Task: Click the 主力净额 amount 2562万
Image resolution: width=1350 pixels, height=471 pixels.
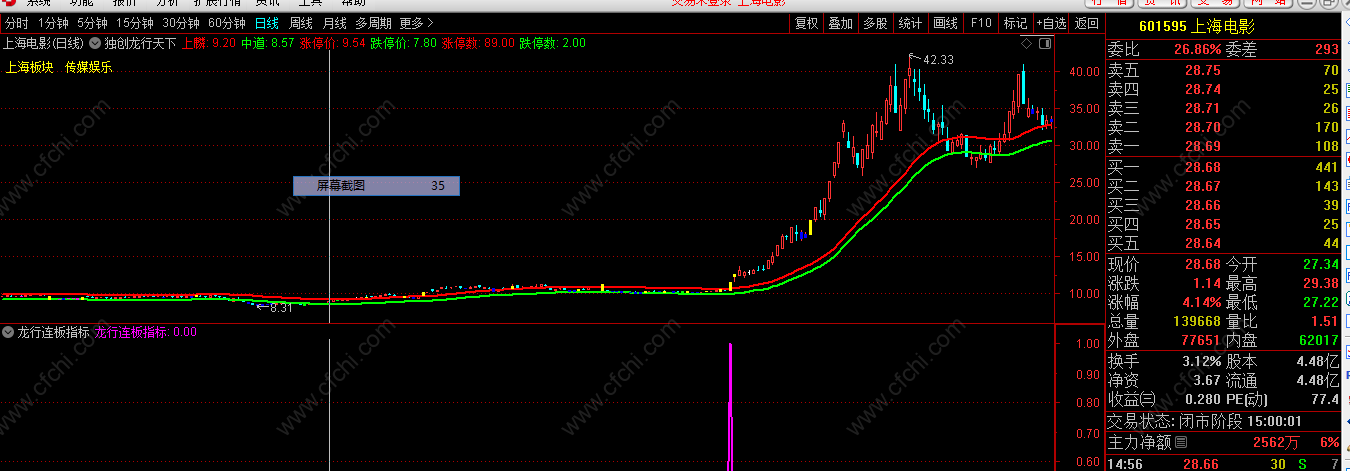Action: pyautogui.click(x=1278, y=442)
